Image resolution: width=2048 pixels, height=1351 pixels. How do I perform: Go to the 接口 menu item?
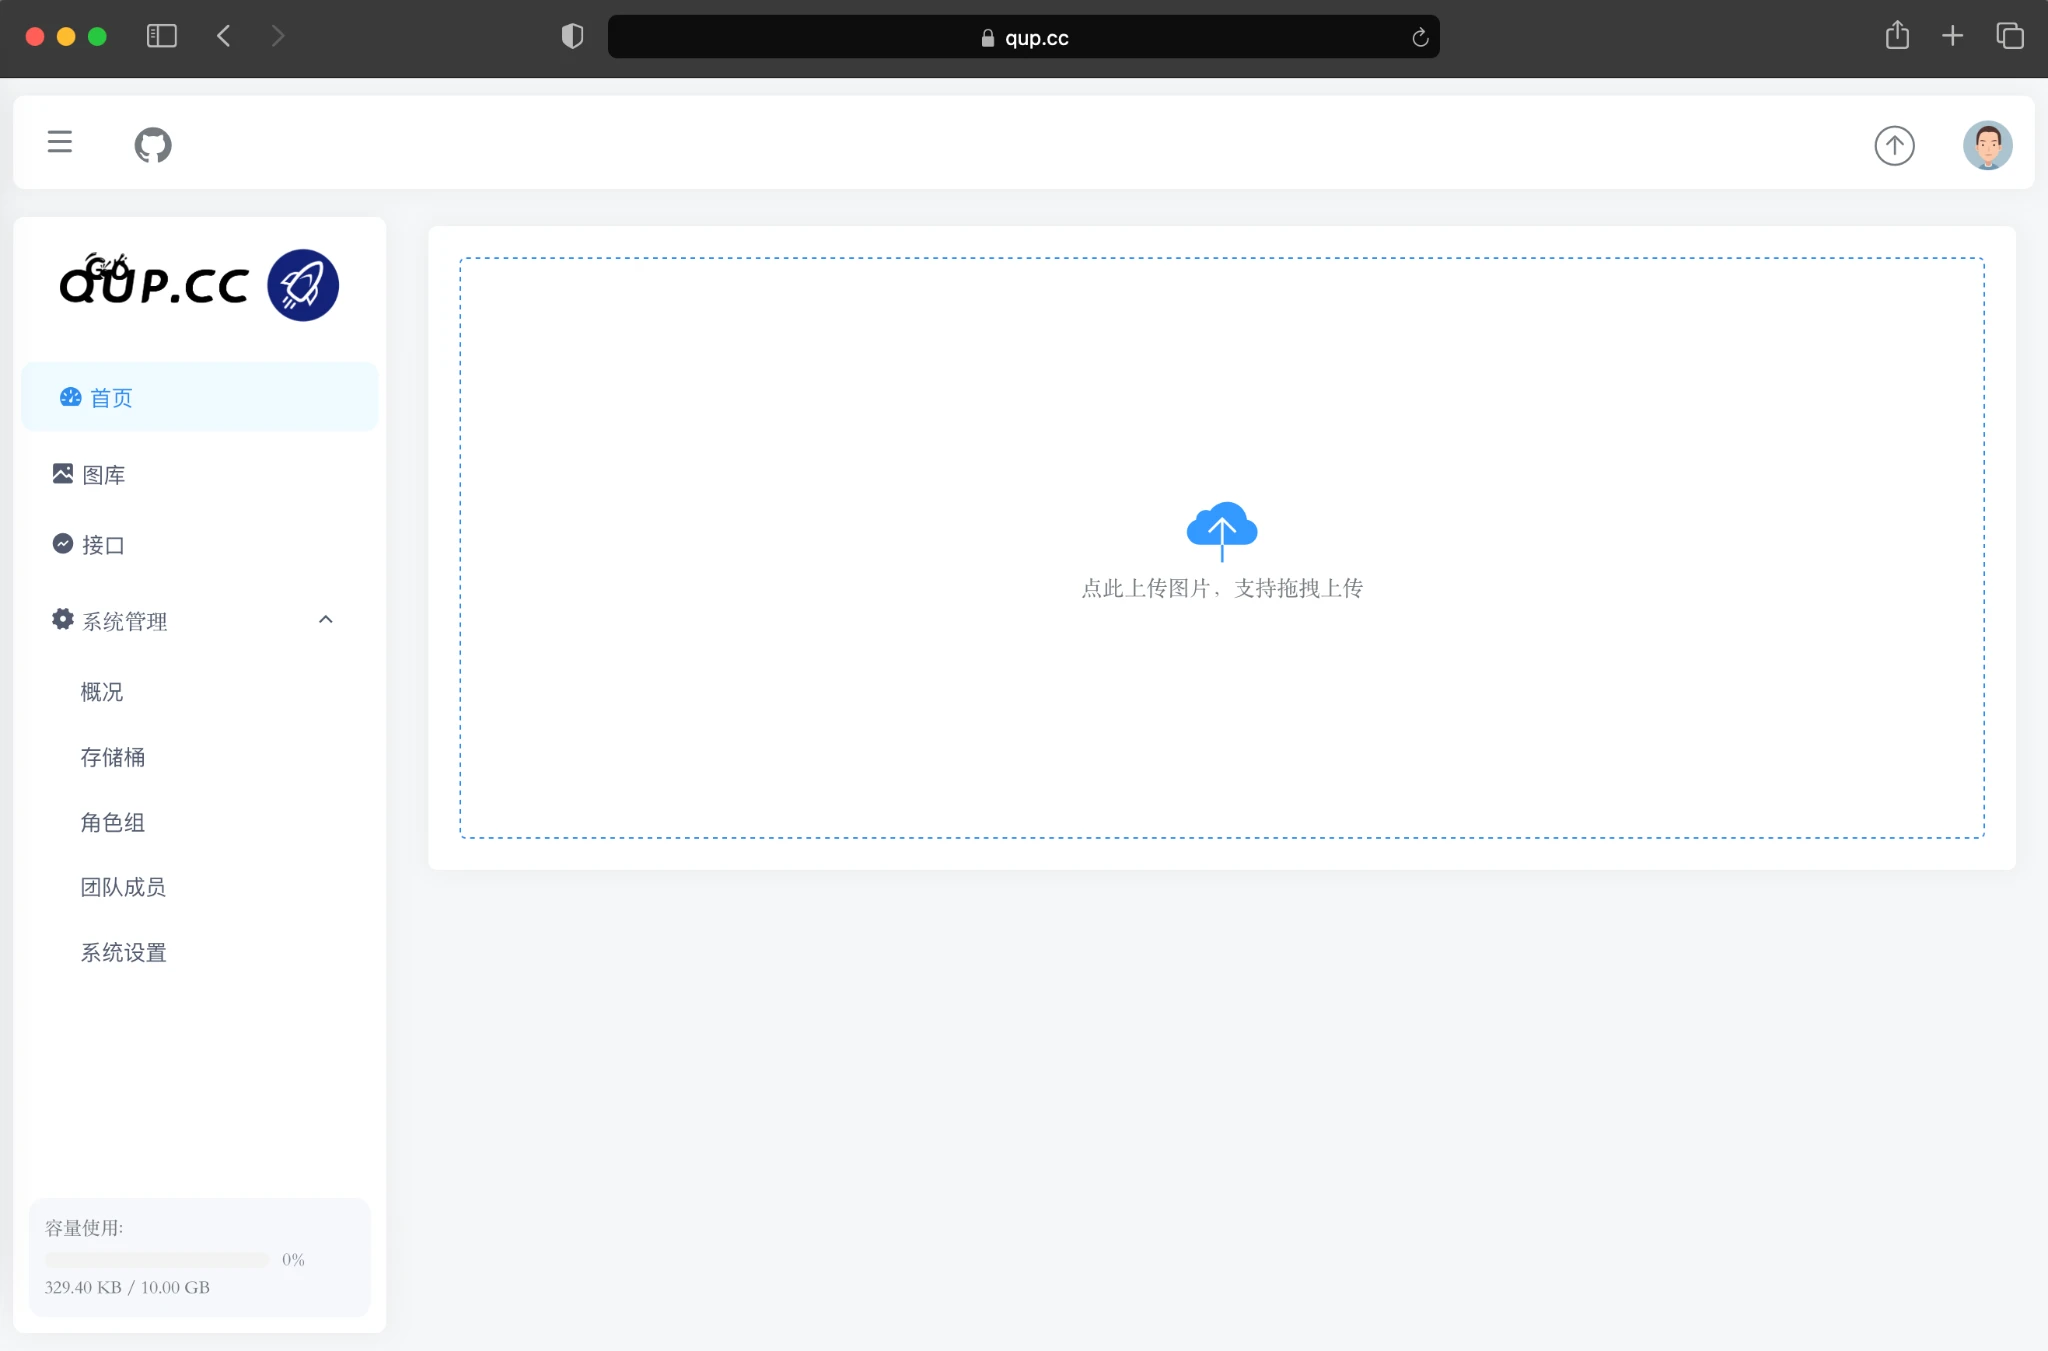pos(102,545)
